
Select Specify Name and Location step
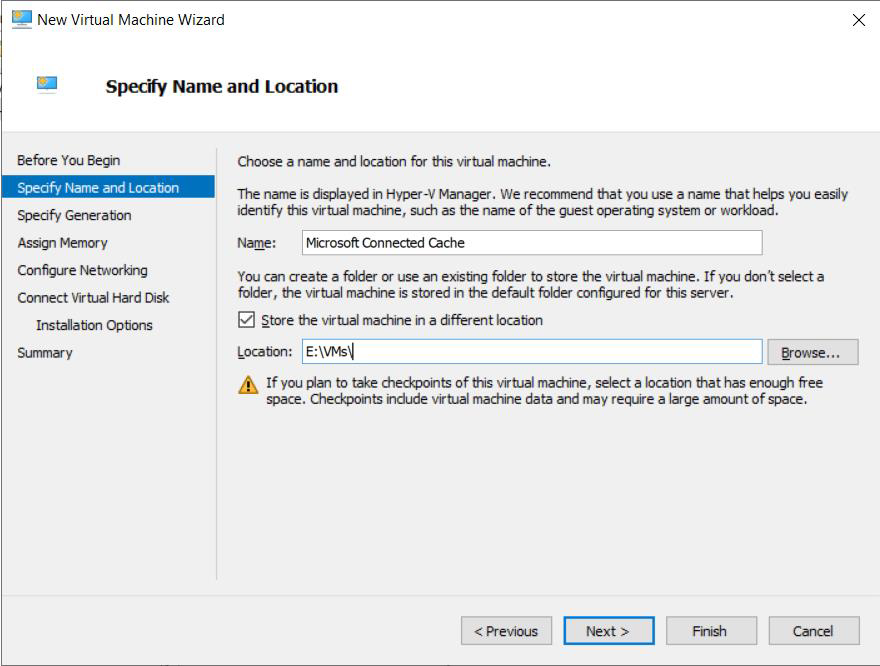[x=108, y=187]
